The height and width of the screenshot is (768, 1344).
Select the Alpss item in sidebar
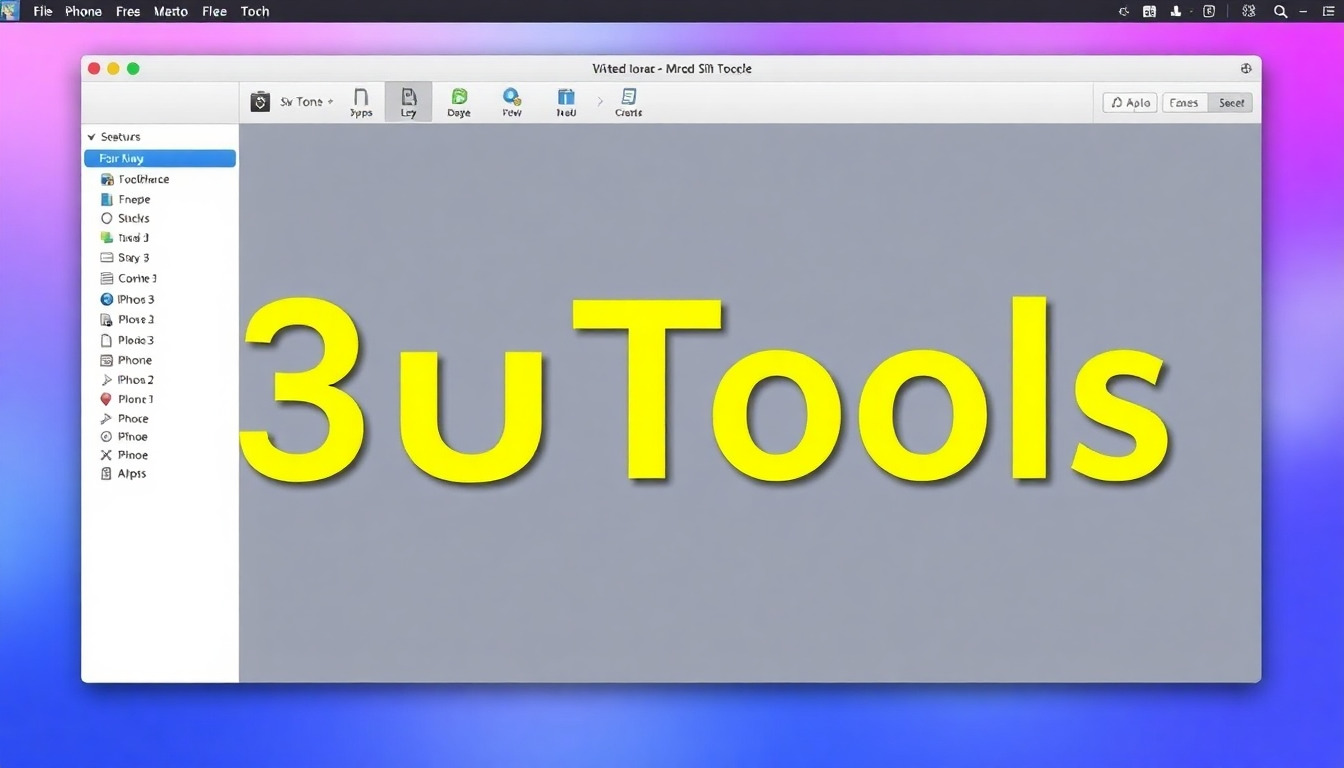pos(131,474)
